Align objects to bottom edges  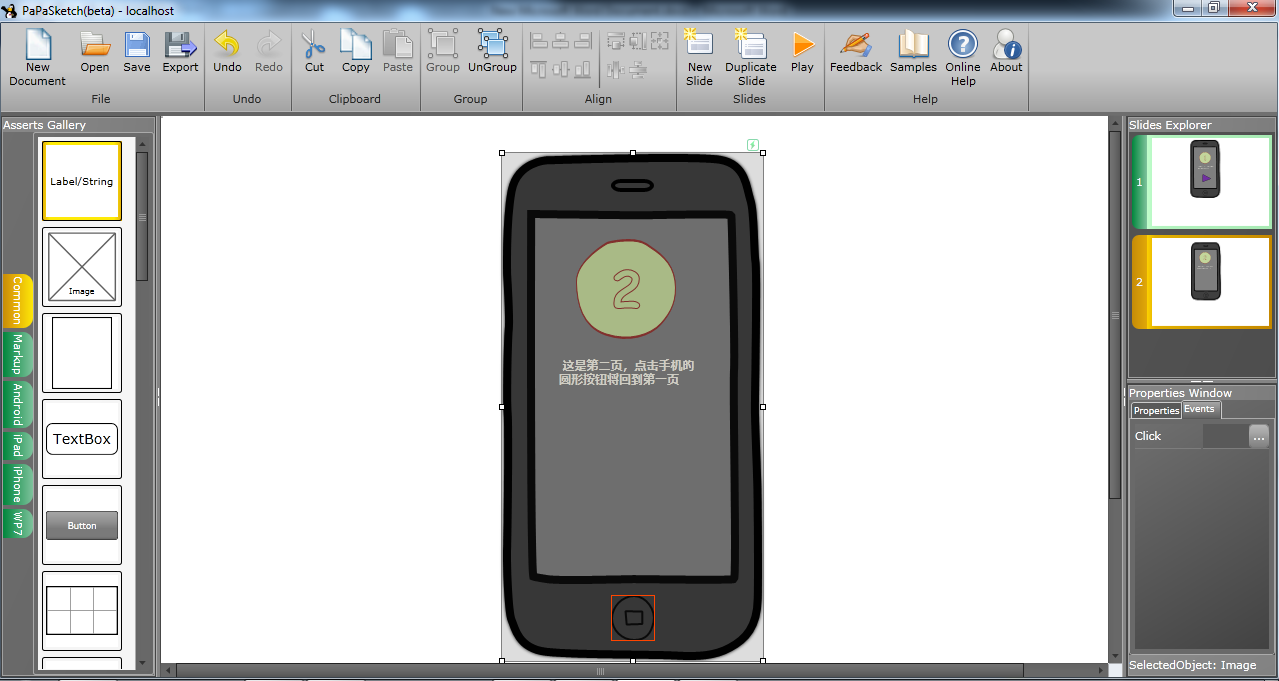pyautogui.click(x=583, y=69)
